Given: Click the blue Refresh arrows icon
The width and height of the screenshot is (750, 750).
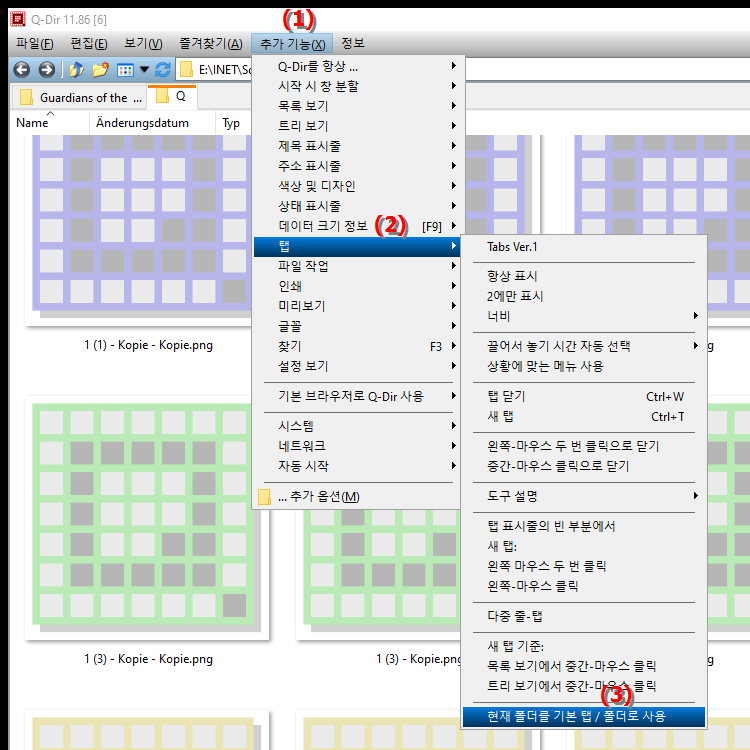Looking at the screenshot, I should pyautogui.click(x=163, y=70).
